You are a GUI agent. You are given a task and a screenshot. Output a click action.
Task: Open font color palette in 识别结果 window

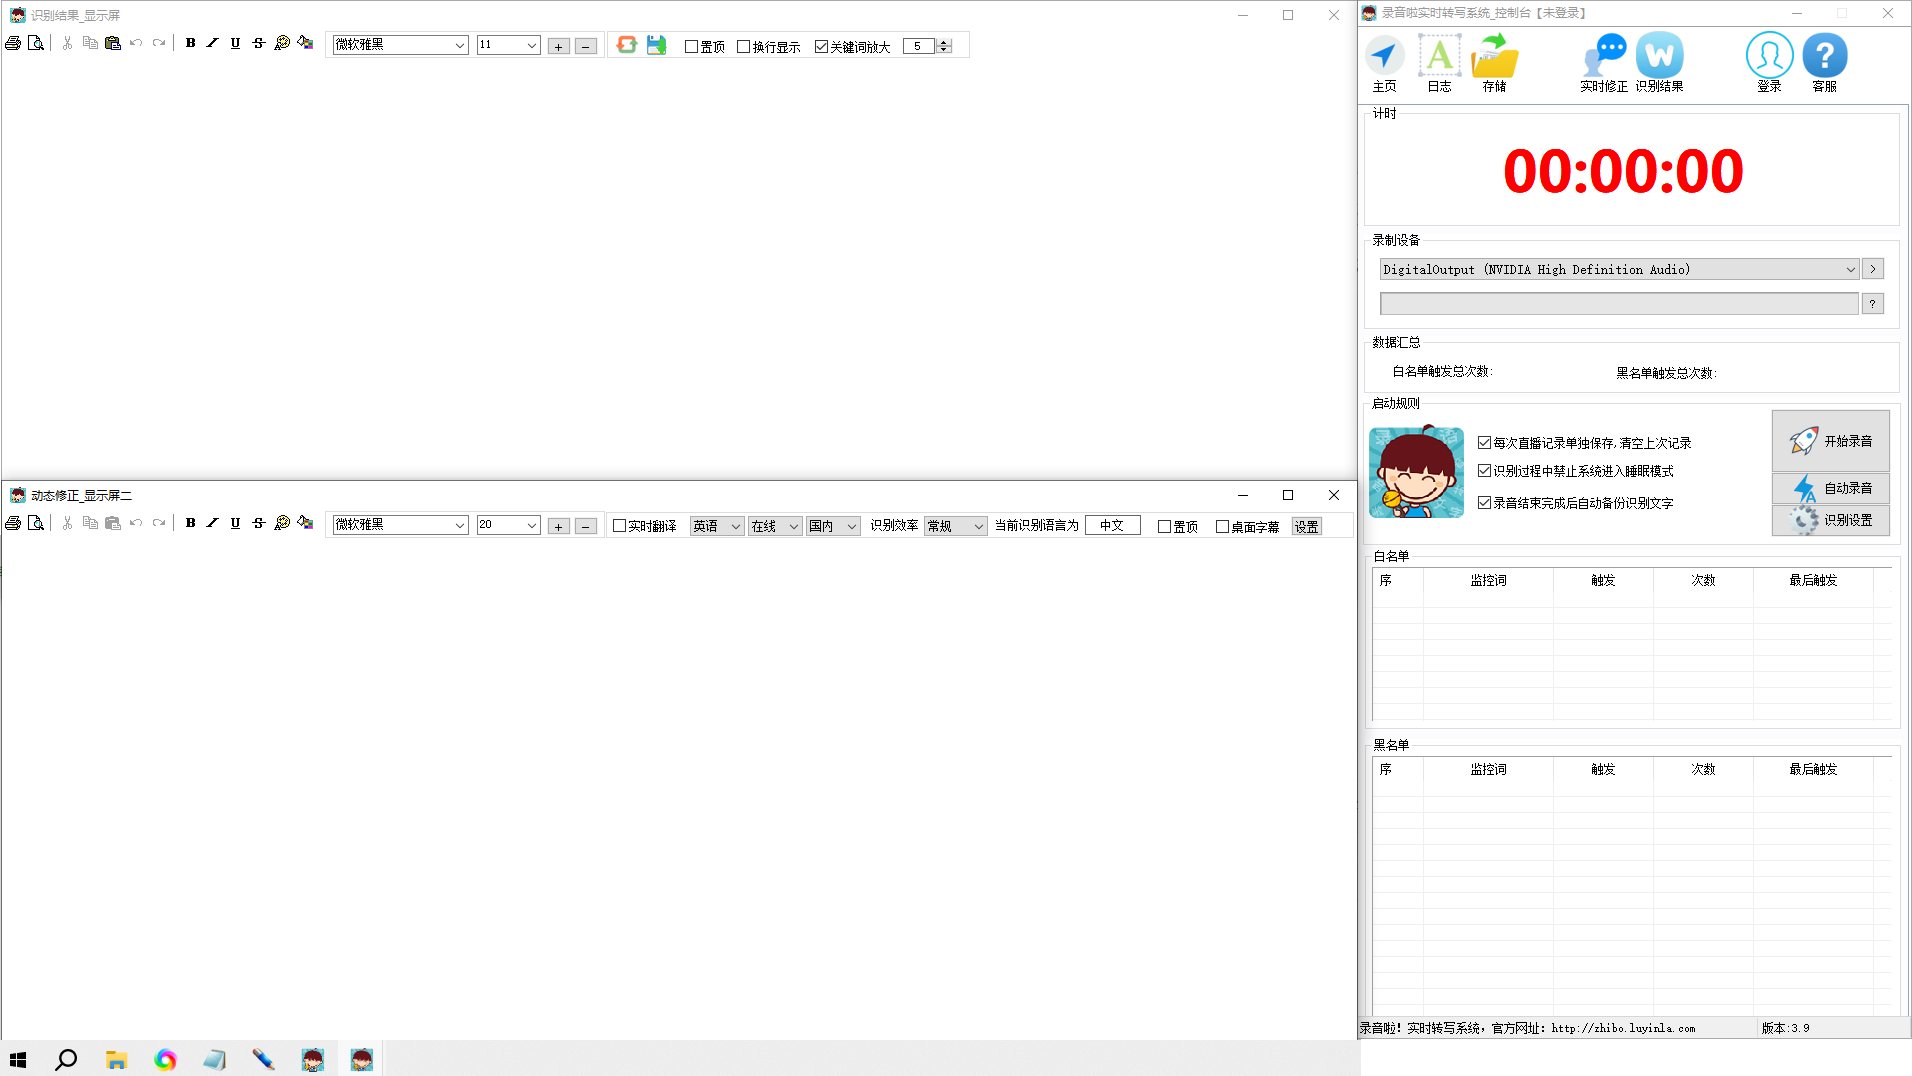pyautogui.click(x=282, y=43)
